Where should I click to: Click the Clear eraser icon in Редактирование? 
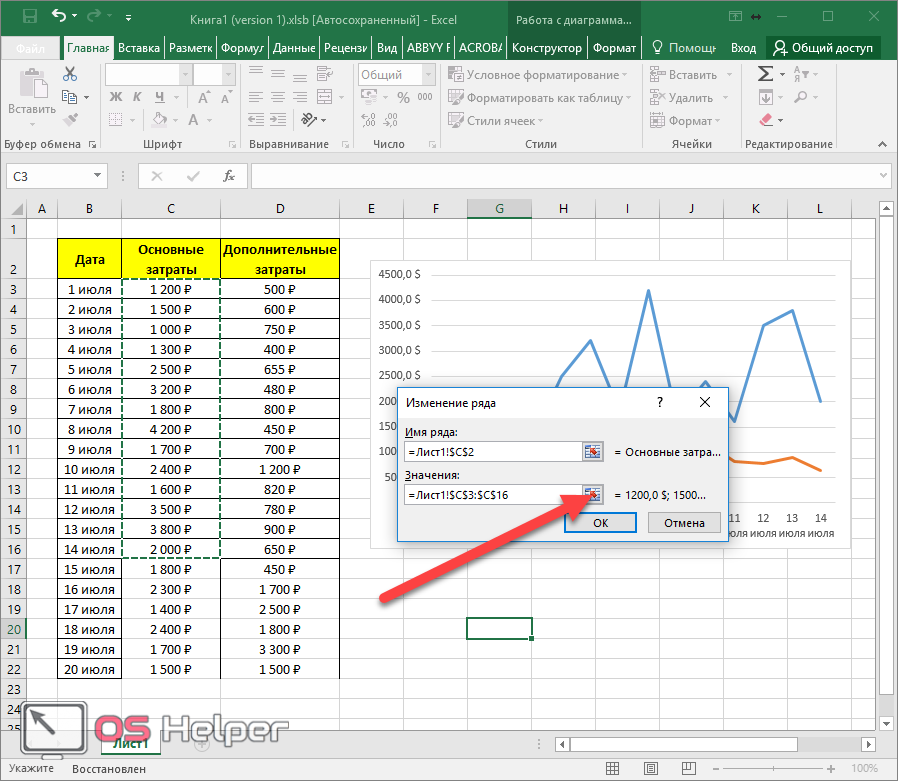point(766,120)
